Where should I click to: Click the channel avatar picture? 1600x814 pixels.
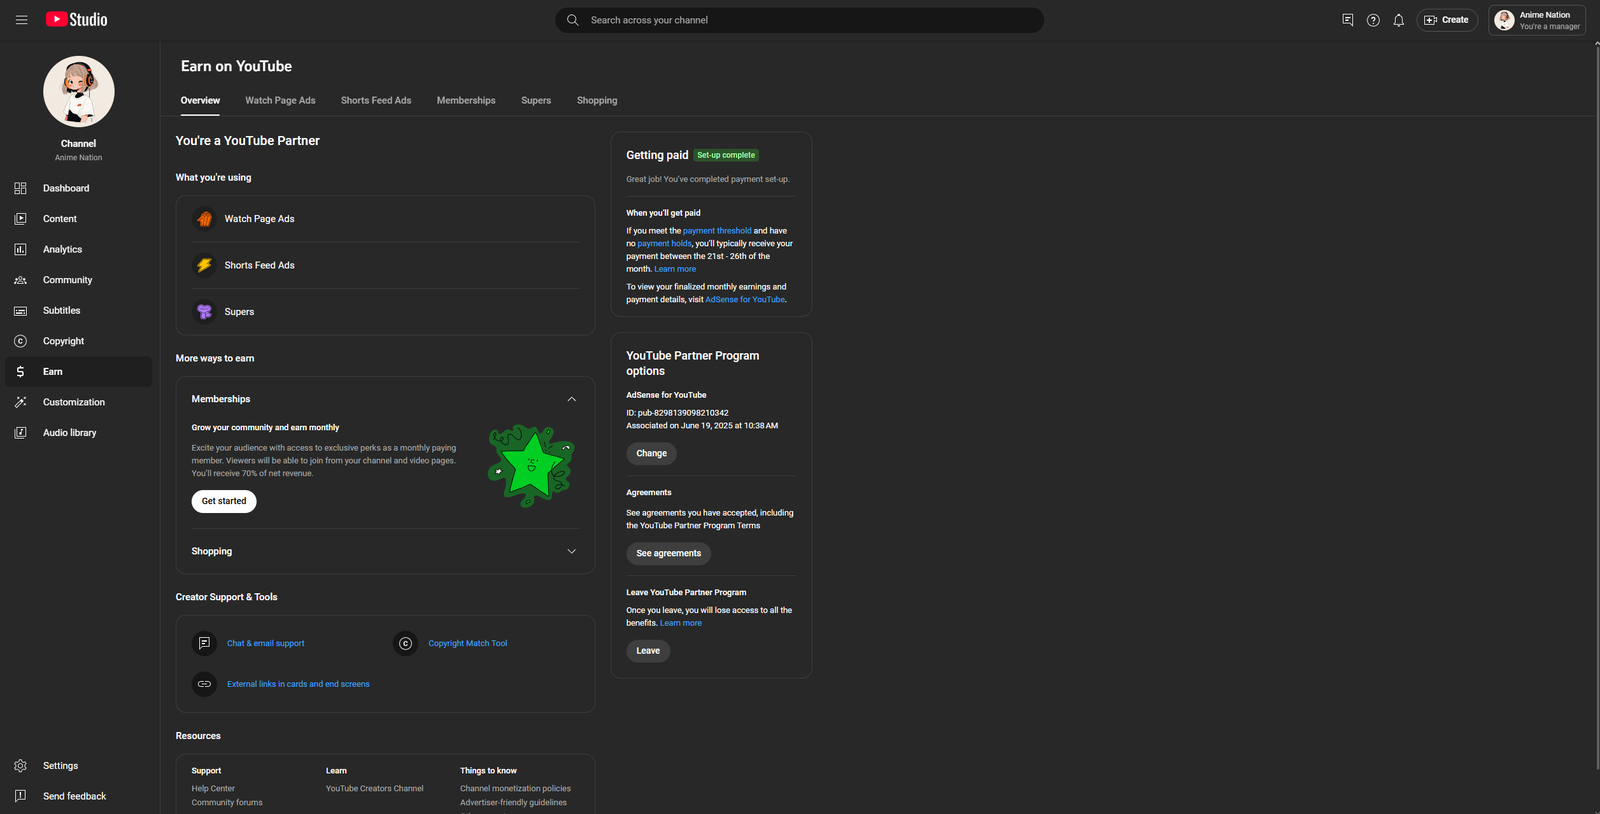(x=79, y=92)
